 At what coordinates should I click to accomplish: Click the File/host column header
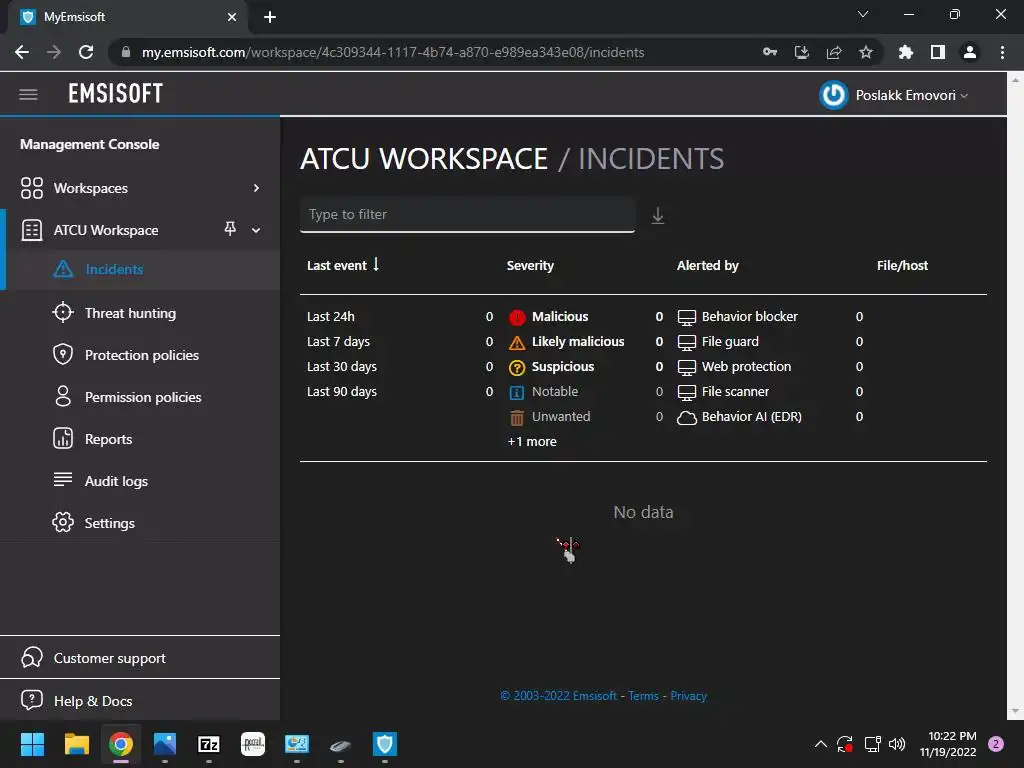pos(902,265)
